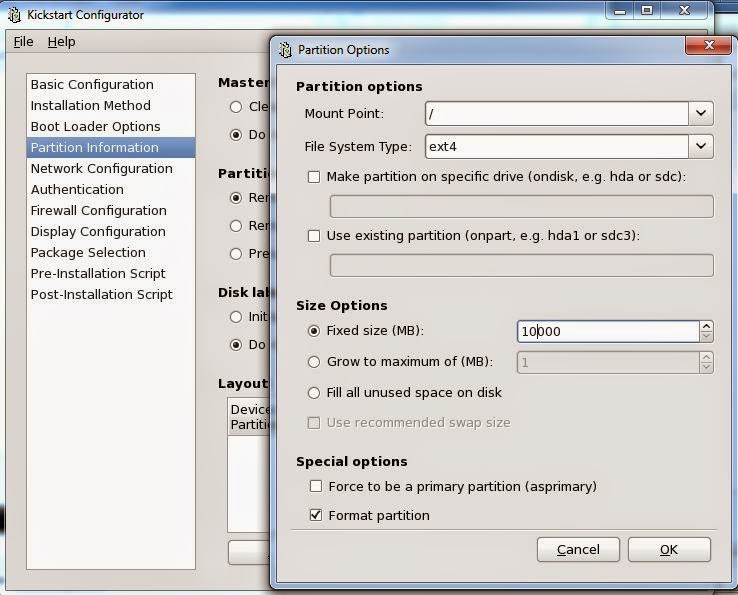Select the third Partitions radio button
The image size is (738, 595).
[x=236, y=254]
